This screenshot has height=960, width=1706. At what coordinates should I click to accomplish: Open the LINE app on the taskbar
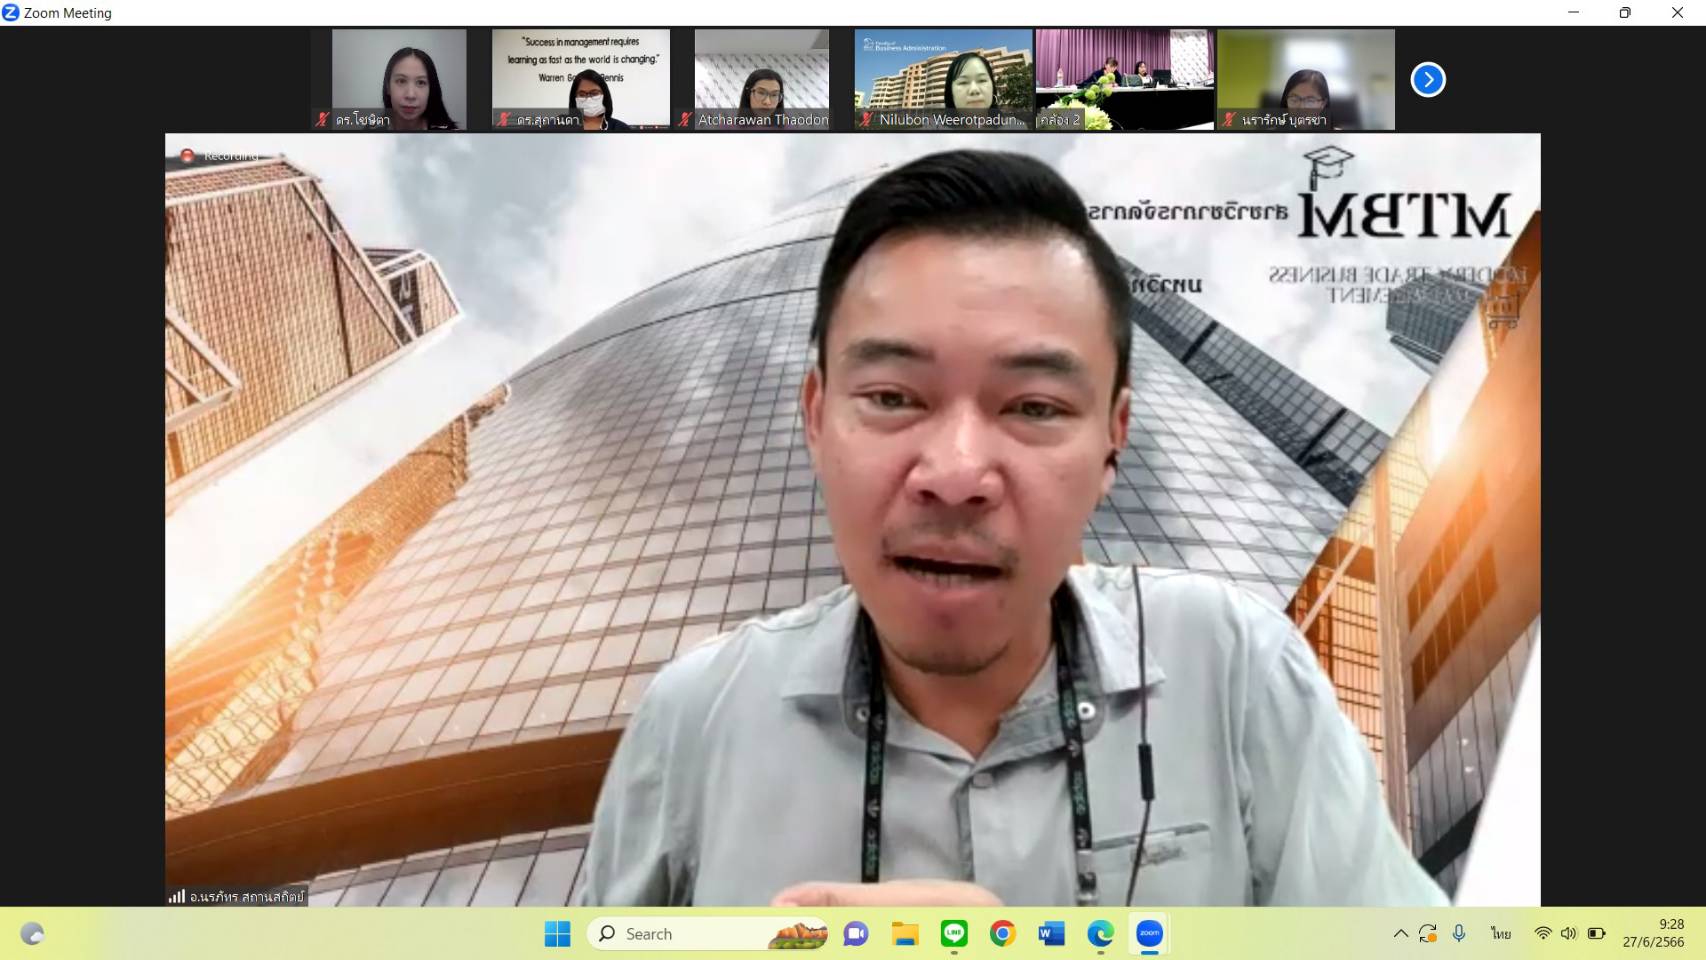tap(954, 934)
